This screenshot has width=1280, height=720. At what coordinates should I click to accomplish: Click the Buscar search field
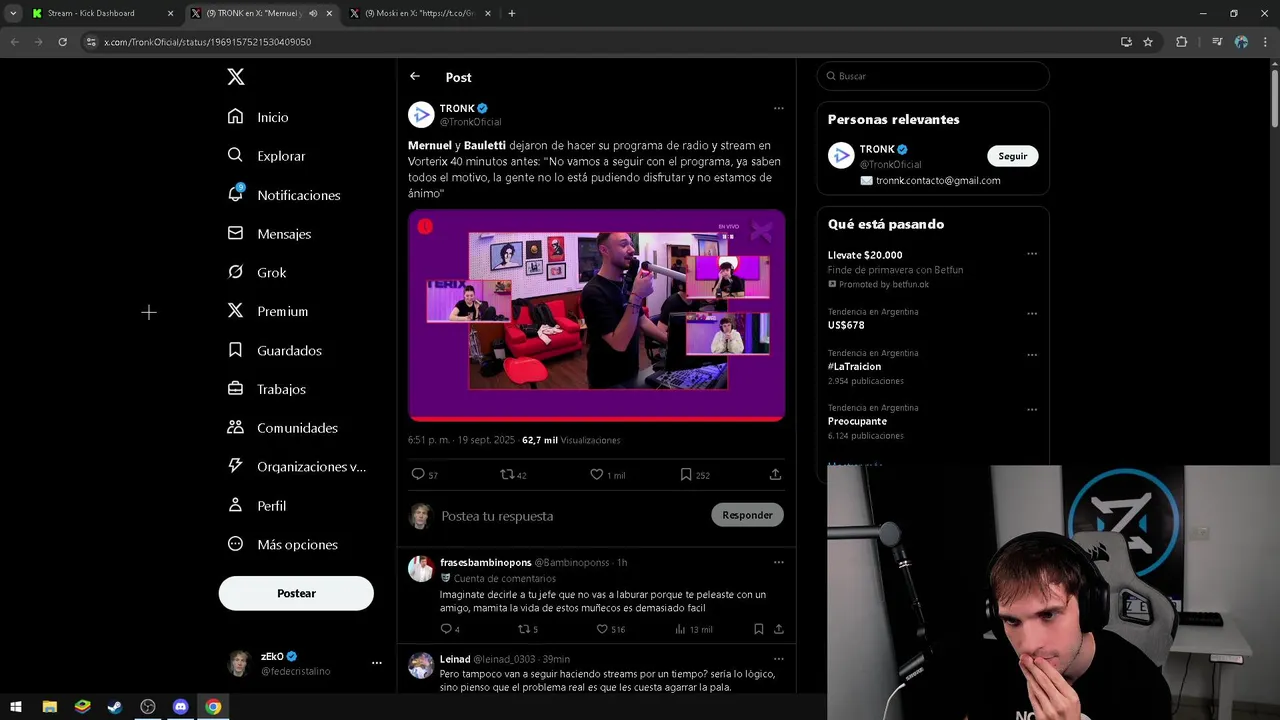pyautogui.click(x=933, y=76)
